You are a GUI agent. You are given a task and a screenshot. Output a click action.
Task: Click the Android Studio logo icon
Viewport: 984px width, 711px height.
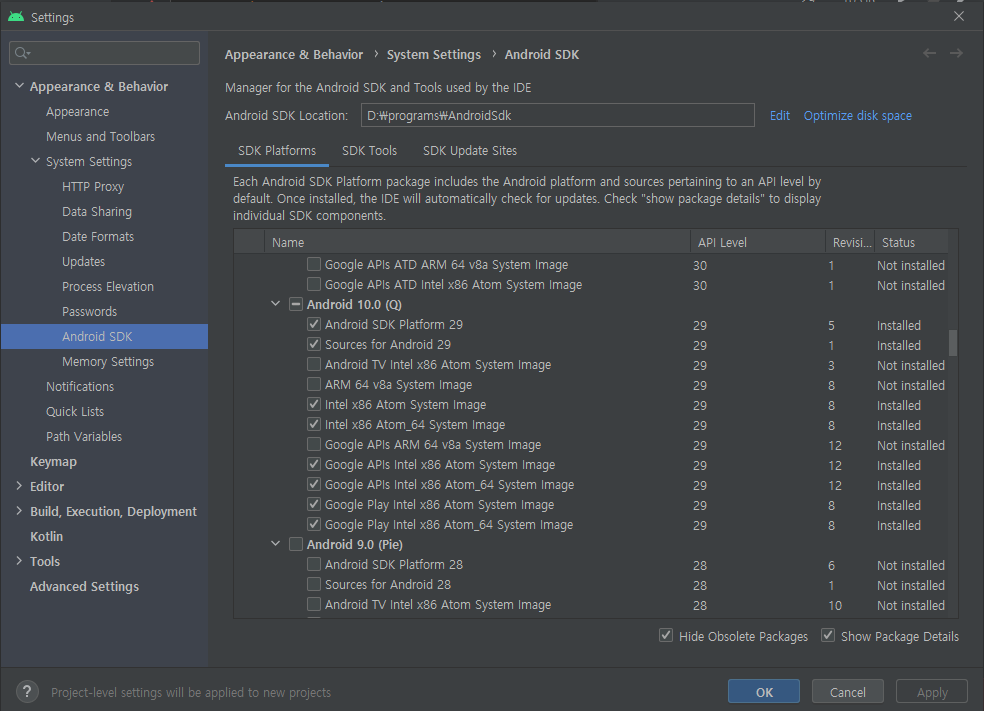click(x=16, y=17)
